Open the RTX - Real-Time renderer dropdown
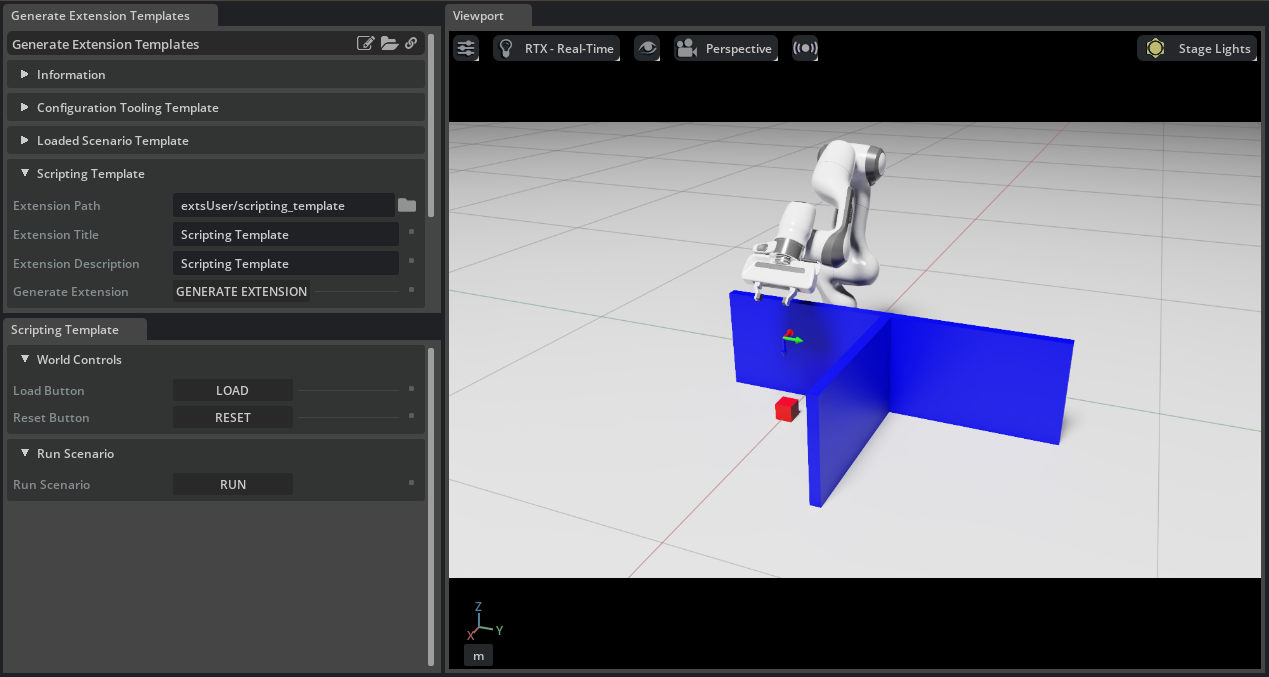This screenshot has height=677, width=1269. [557, 48]
